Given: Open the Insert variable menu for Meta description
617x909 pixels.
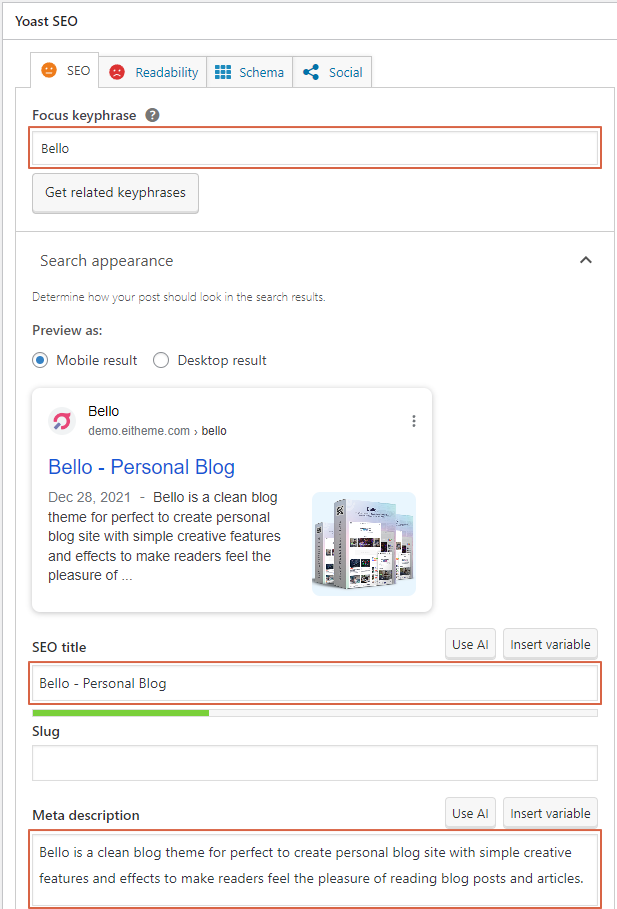Looking at the screenshot, I should tap(550, 813).
